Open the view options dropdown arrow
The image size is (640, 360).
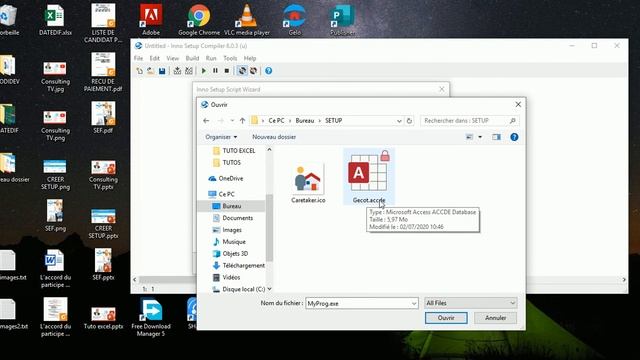[x=480, y=137]
